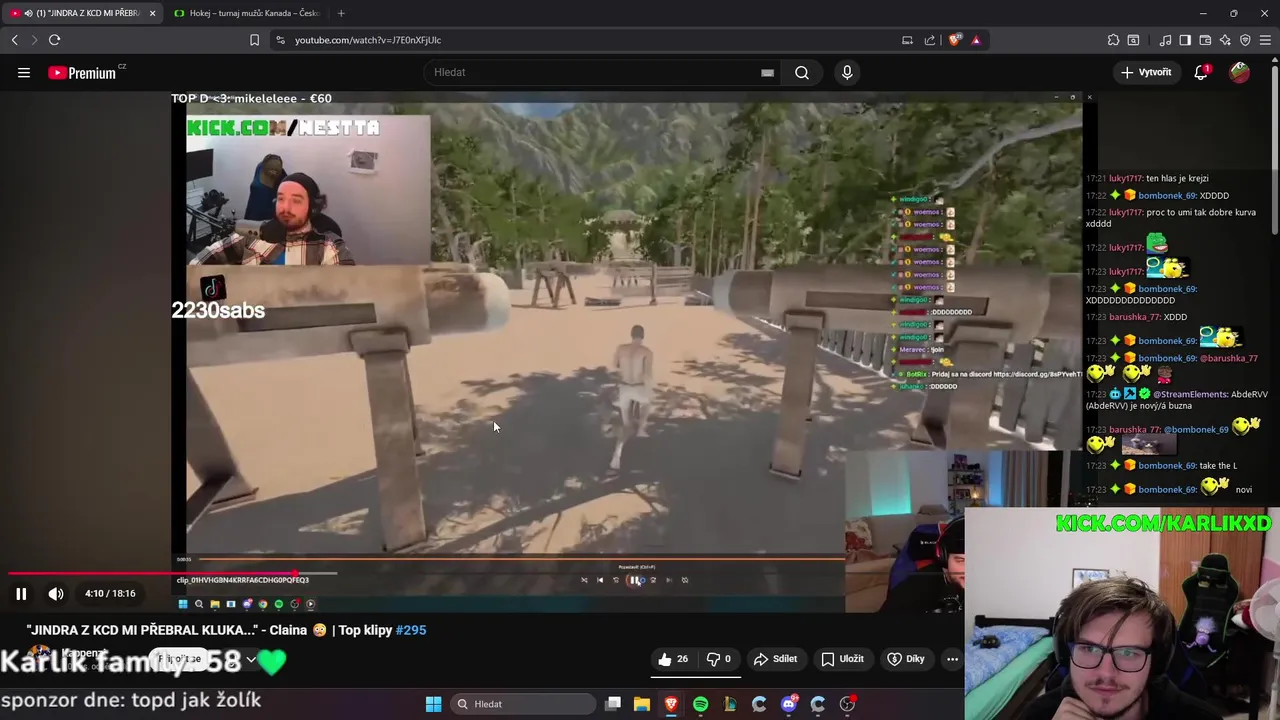Click the youtube.com address bar URL

tap(368, 40)
